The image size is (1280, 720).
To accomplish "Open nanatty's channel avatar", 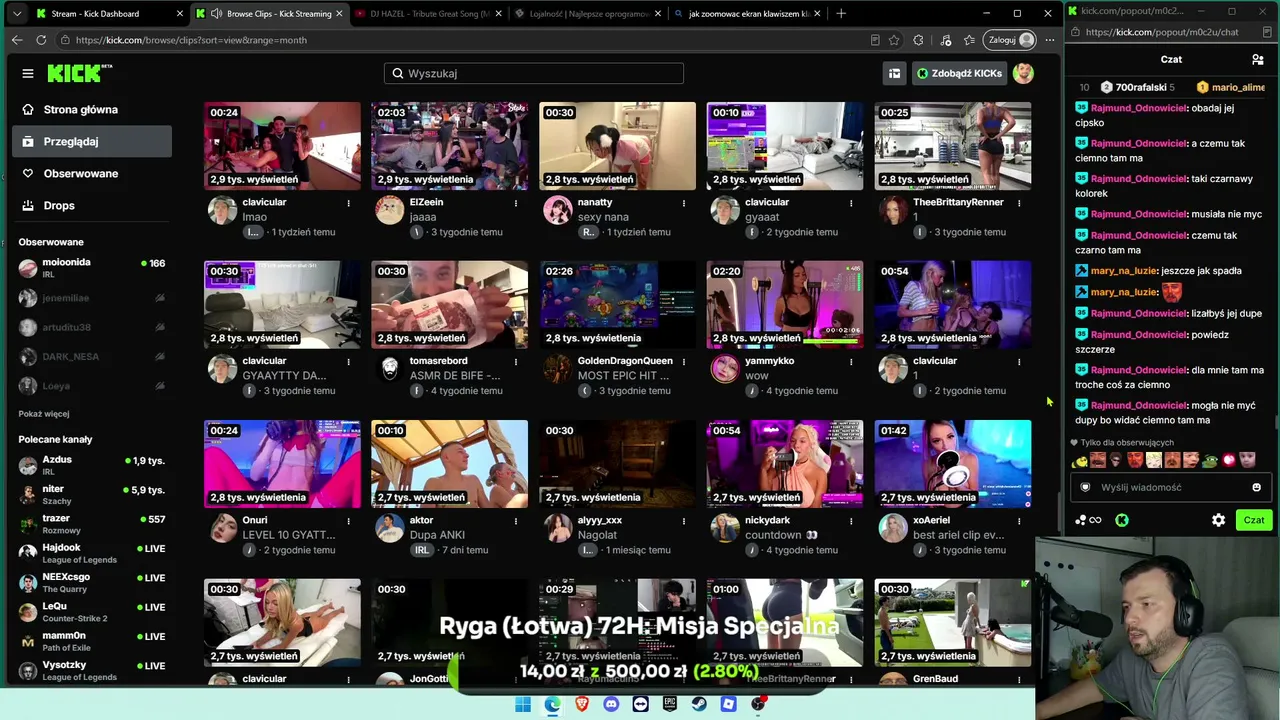I will [x=557, y=210].
